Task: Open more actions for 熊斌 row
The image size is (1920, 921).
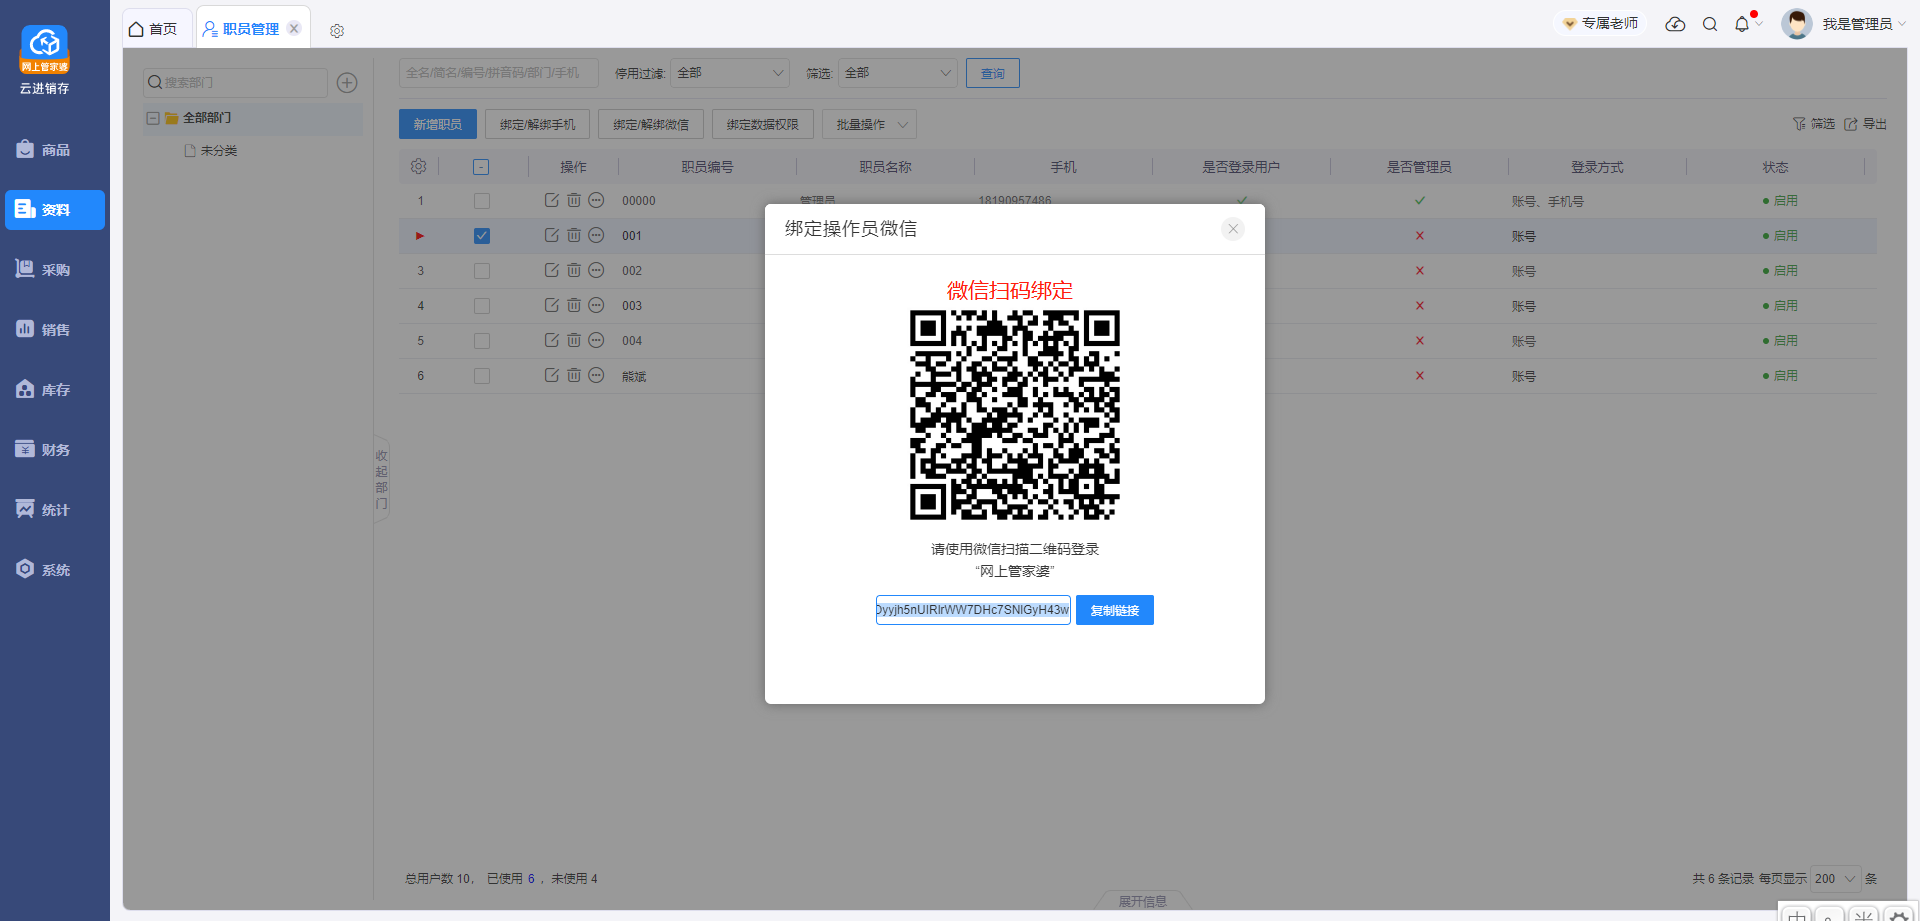Action: pyautogui.click(x=596, y=375)
